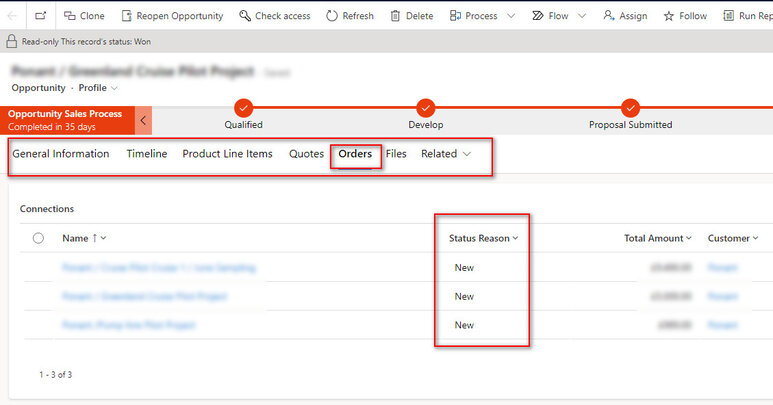Select the Orders tab

click(x=355, y=154)
